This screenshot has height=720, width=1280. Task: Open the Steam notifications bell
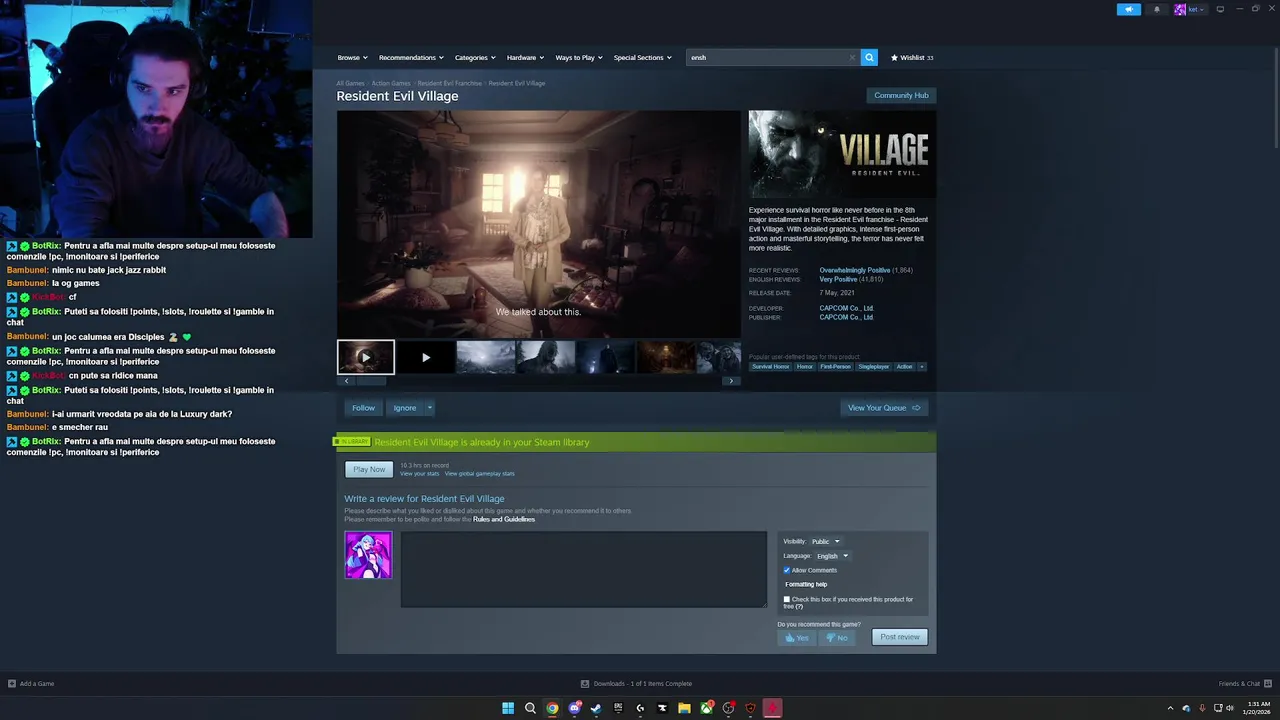pyautogui.click(x=1157, y=9)
